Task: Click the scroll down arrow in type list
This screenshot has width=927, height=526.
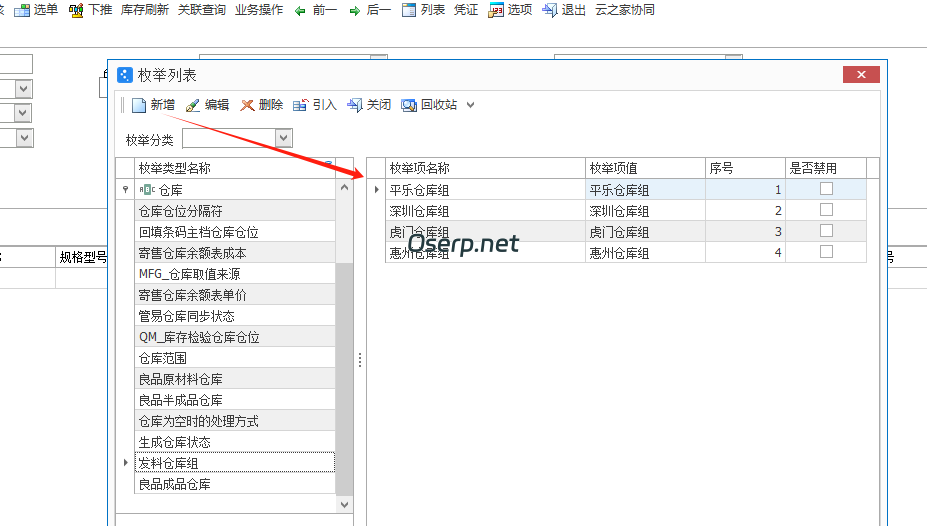Action: point(344,504)
